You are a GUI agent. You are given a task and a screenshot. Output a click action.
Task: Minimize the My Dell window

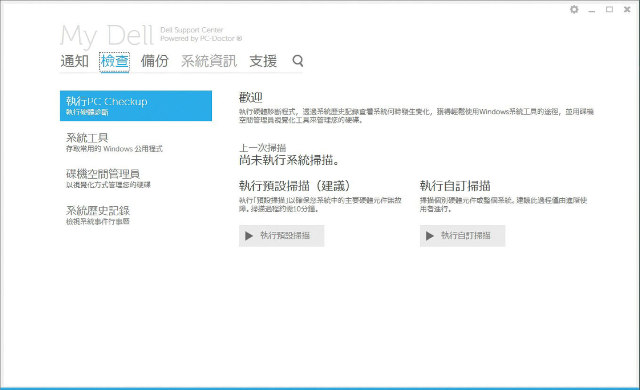(x=591, y=10)
